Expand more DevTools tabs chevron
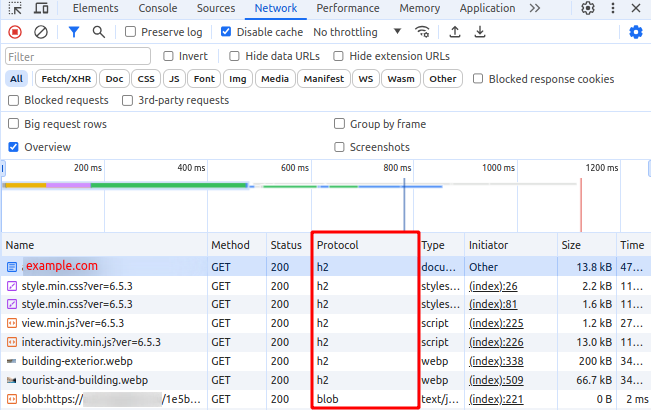651x410 pixels. pos(535,9)
